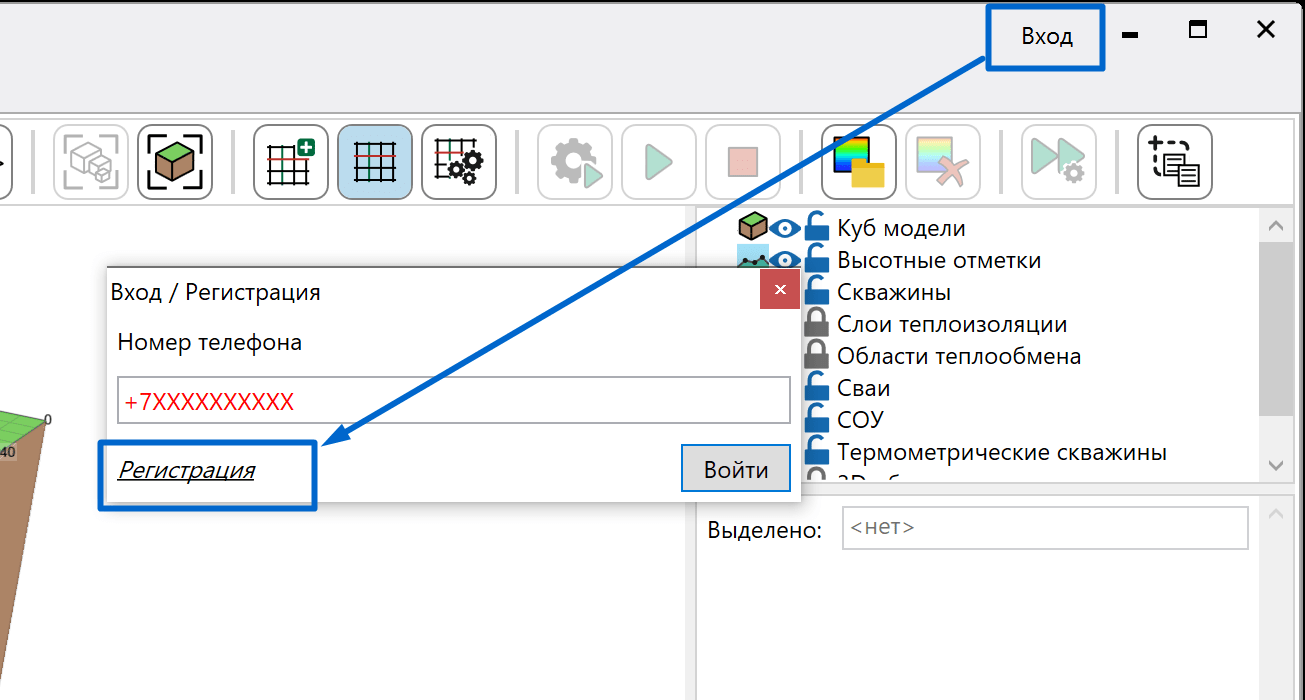
Task: Open grid settings icon with gears
Action: pyautogui.click(x=459, y=162)
